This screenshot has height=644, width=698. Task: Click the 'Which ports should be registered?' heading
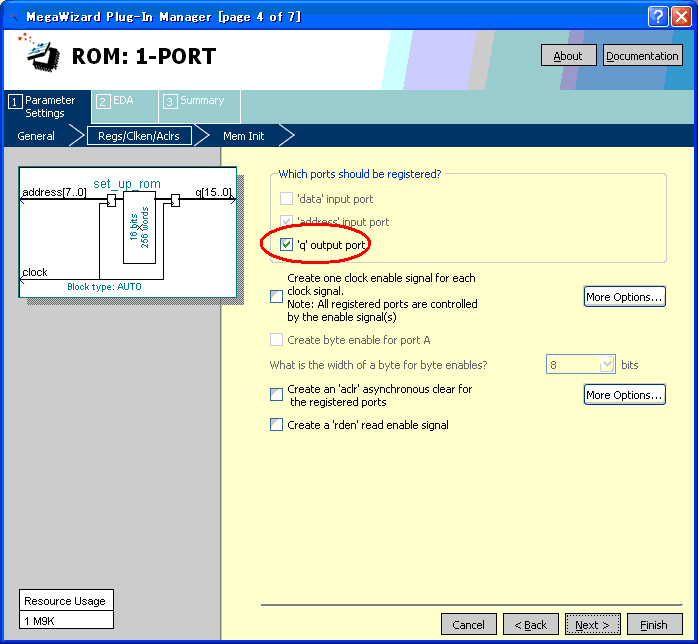[360, 174]
